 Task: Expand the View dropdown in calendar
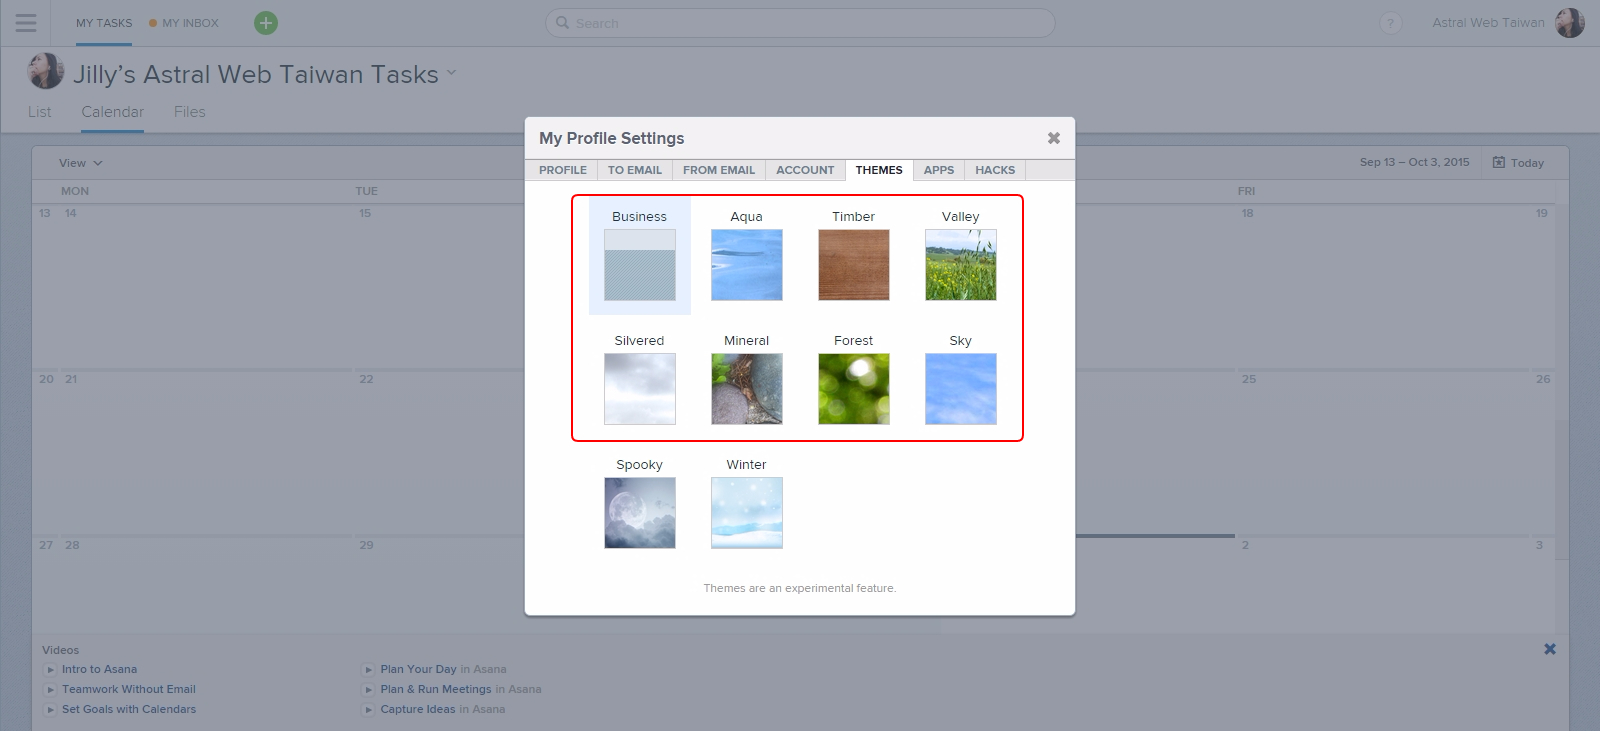point(80,163)
